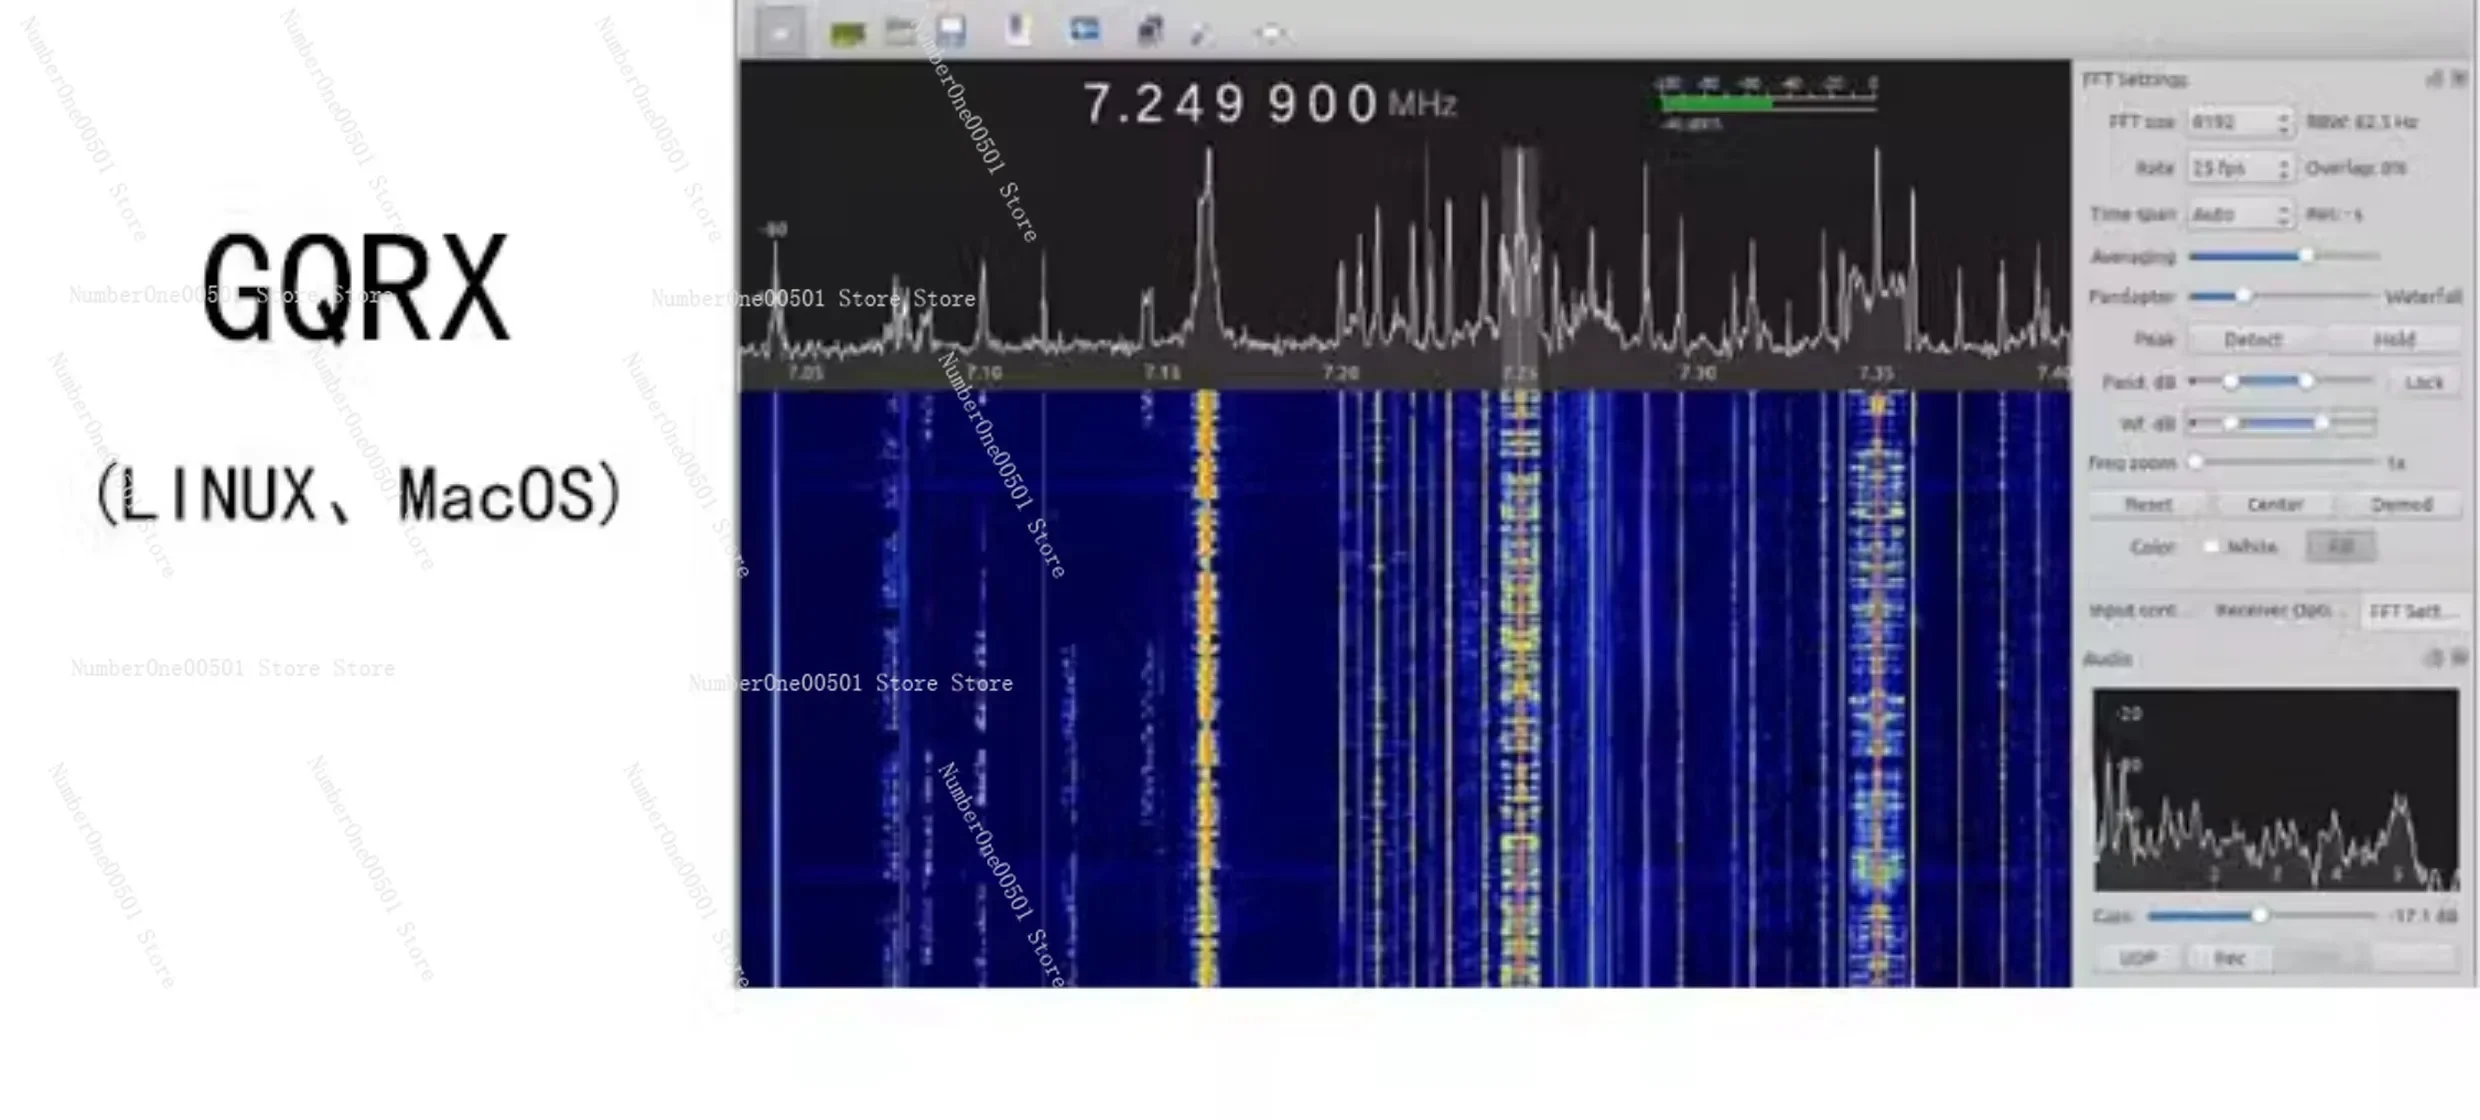Open the remote control (blue network) icon

[1084, 30]
